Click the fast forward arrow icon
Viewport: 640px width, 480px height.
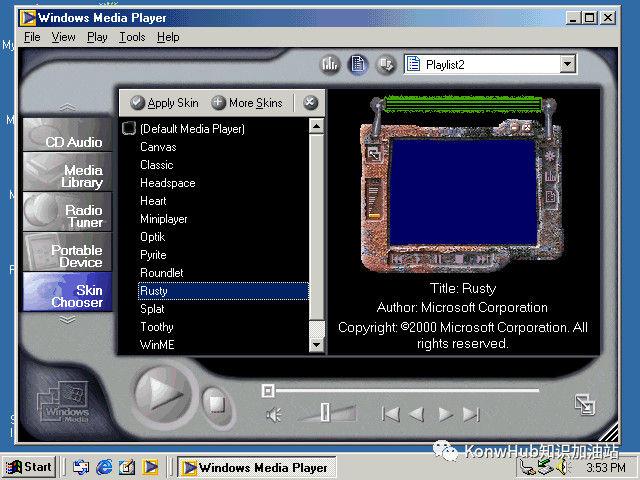point(445,415)
